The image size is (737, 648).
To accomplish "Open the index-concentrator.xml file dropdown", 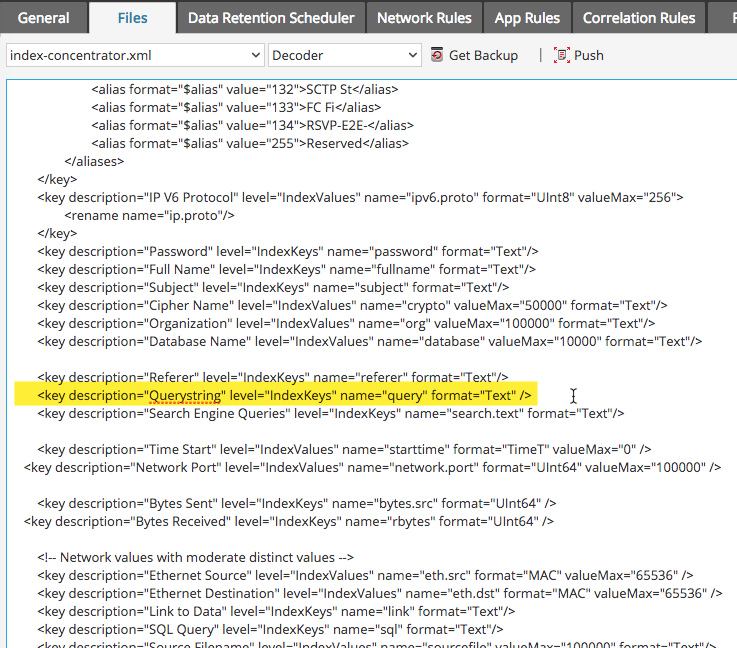I will 134,55.
